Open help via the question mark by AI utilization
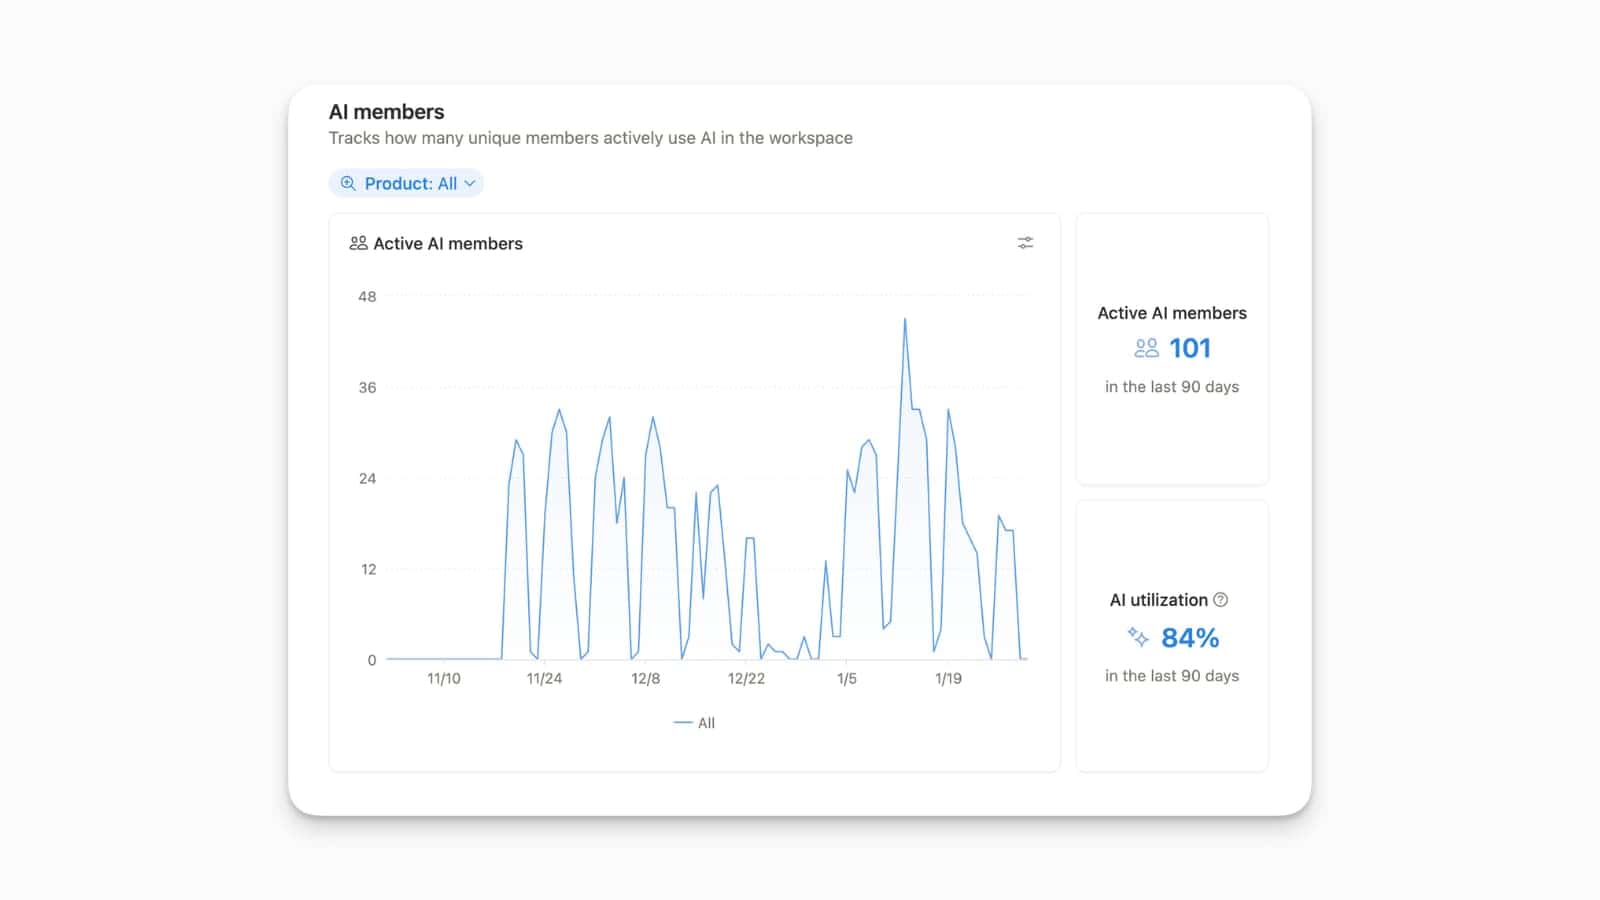1600x900 pixels. point(1221,599)
